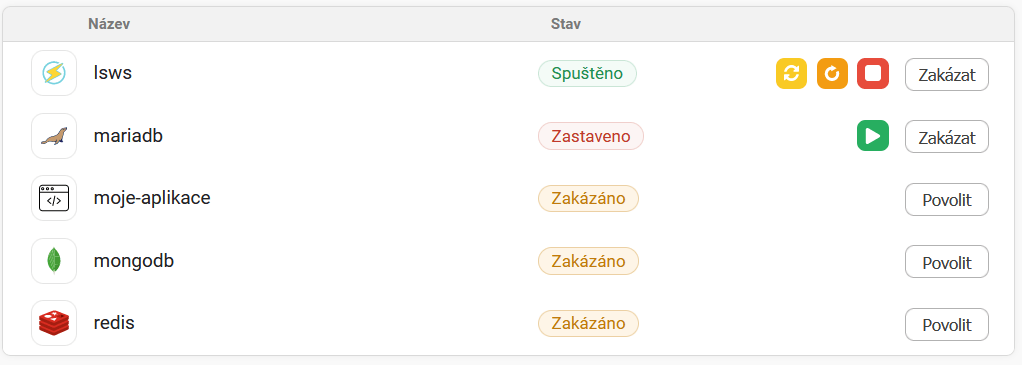The image size is (1022, 365).
Task: Enable moje-aplikace with the Povolit button
Action: click(x=946, y=199)
